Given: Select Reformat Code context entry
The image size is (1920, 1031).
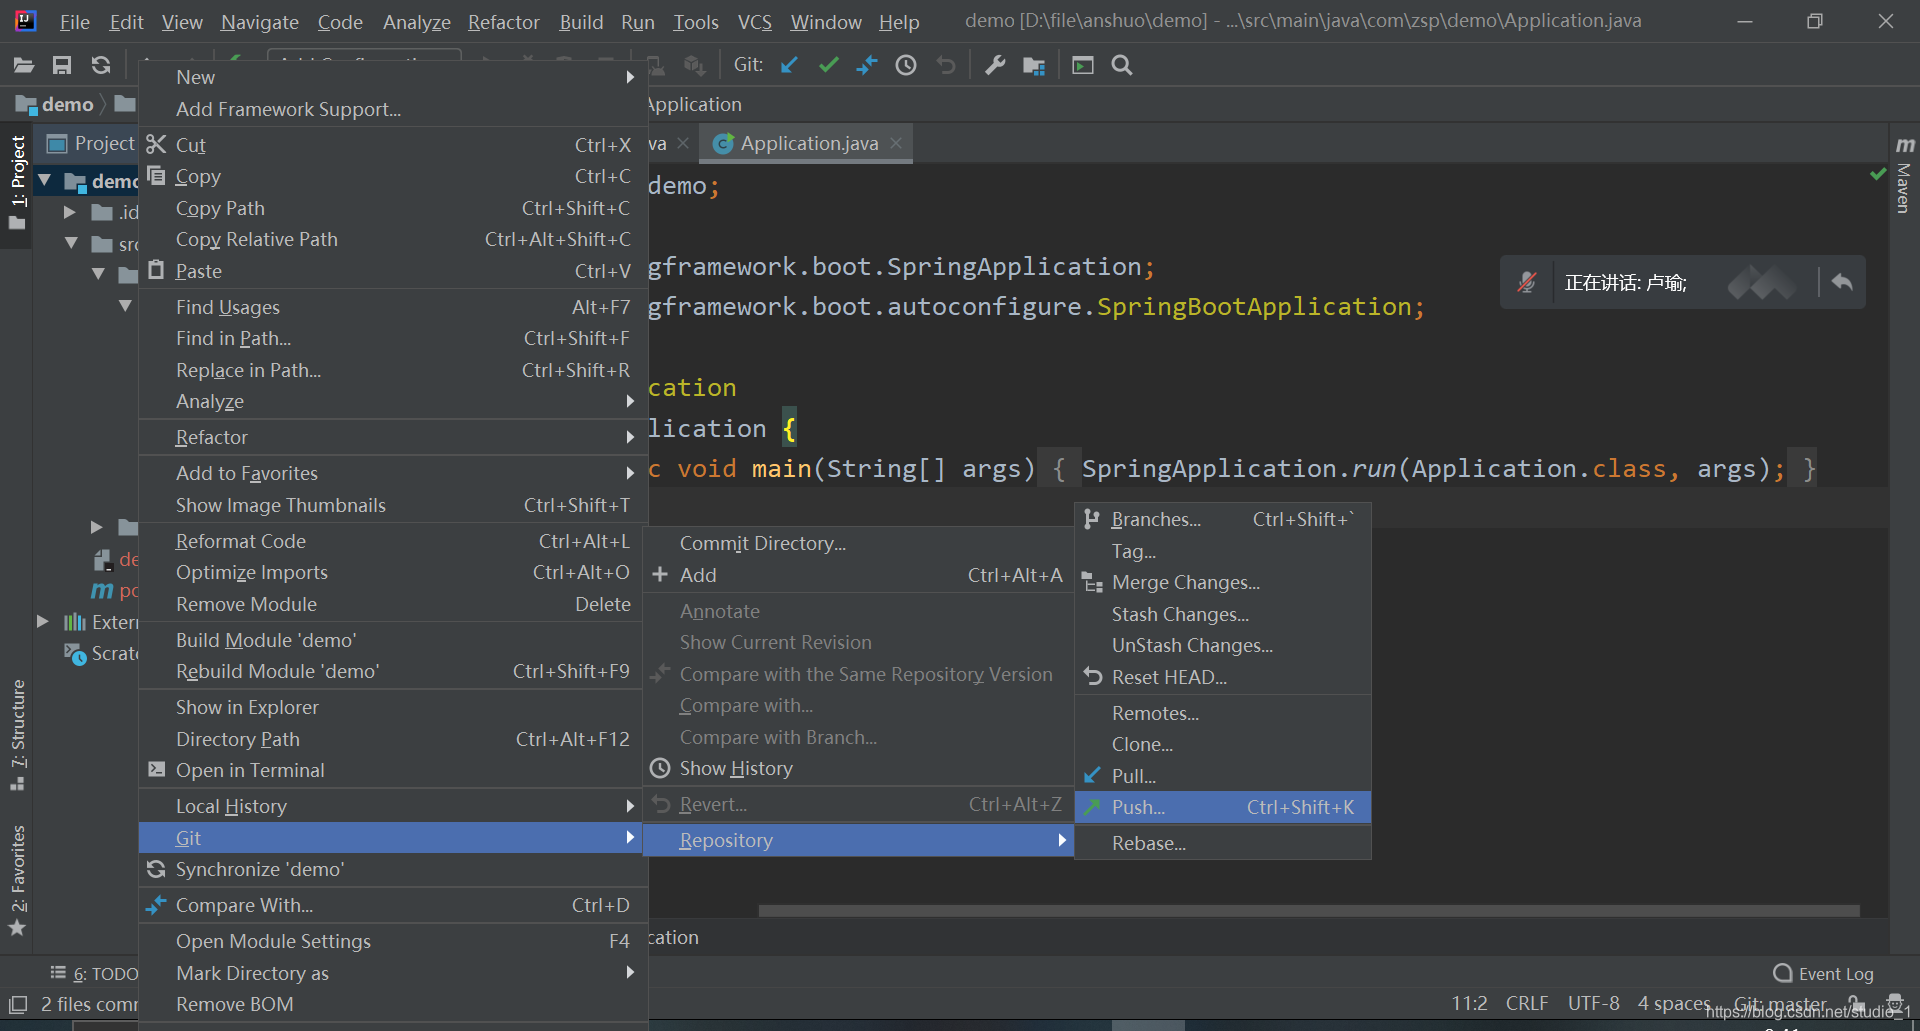Looking at the screenshot, I should coord(392,541).
